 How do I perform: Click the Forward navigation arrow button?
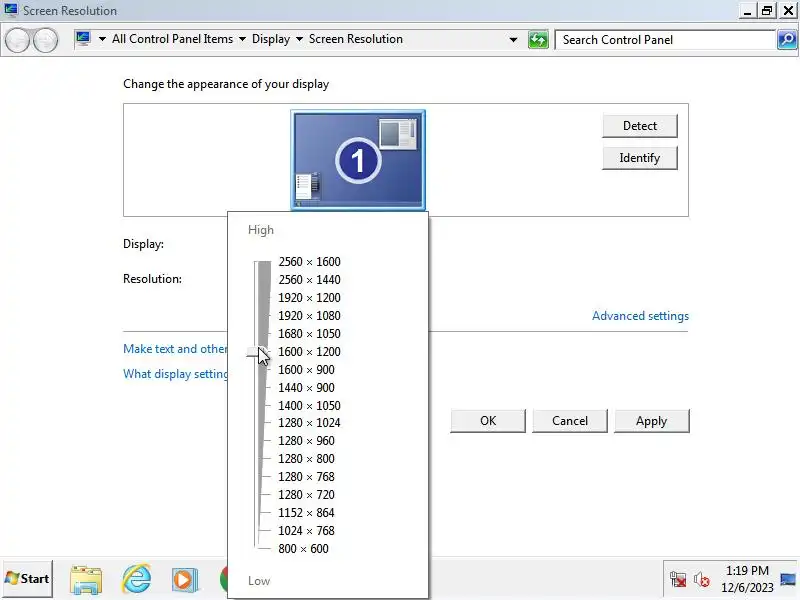click(x=46, y=40)
